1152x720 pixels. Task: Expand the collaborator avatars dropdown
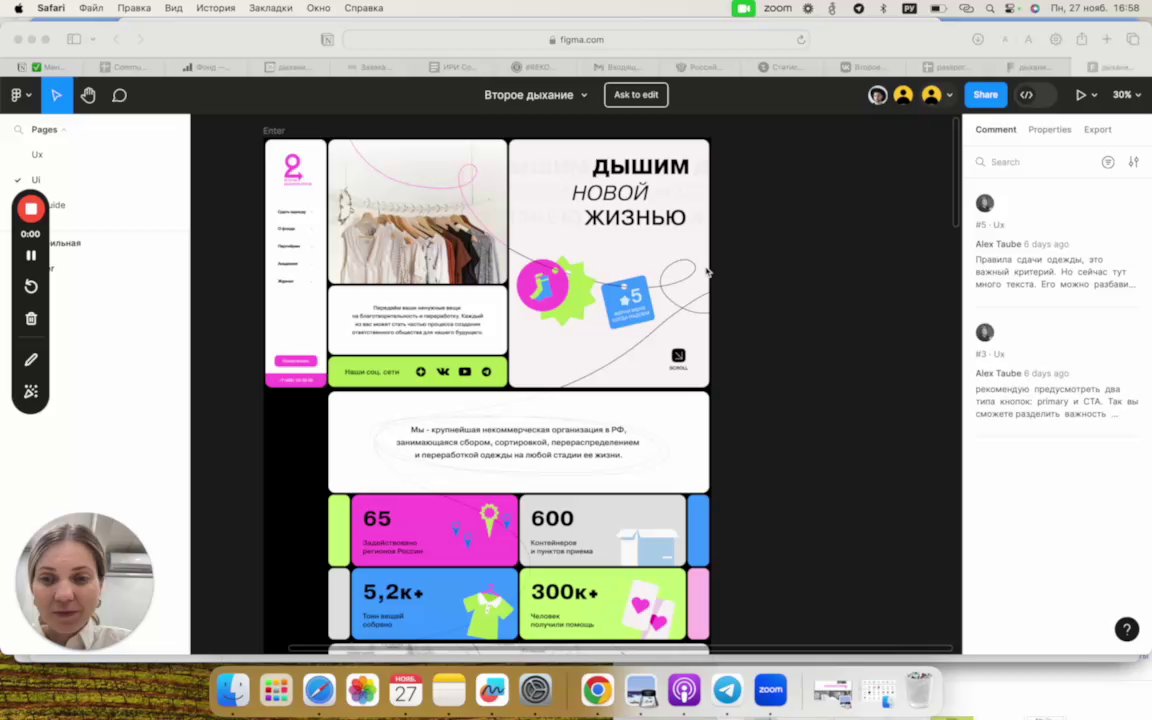pos(950,95)
